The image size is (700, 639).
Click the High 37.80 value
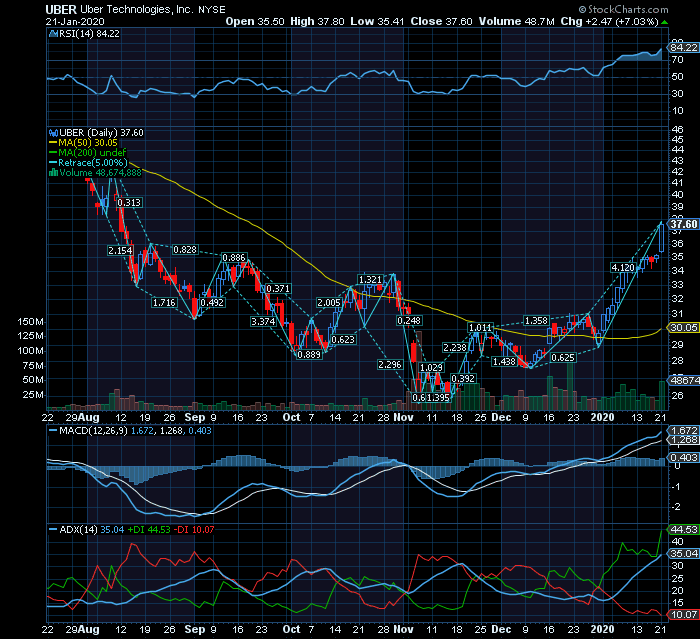[x=317, y=21]
